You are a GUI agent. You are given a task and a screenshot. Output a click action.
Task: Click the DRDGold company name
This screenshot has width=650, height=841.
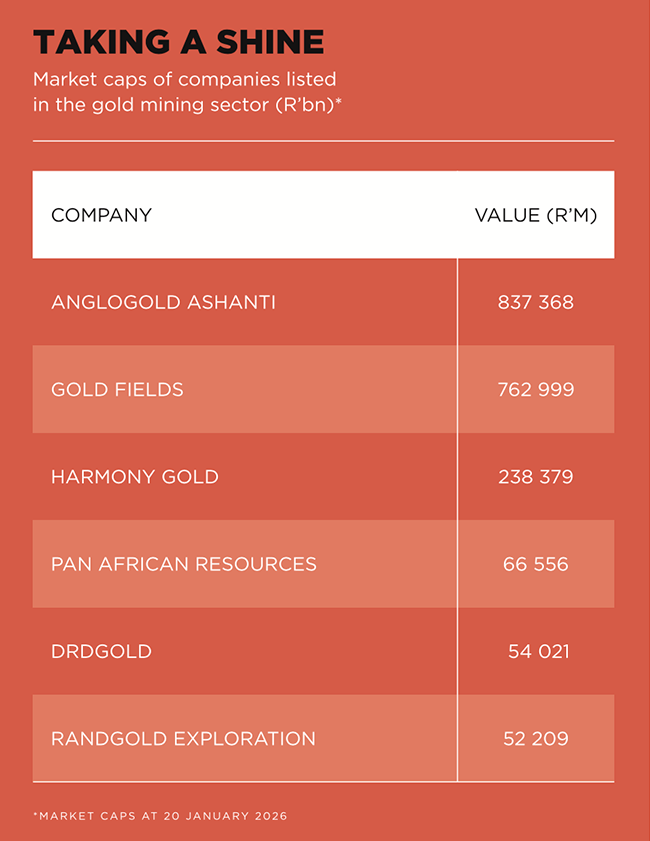pos(101,651)
